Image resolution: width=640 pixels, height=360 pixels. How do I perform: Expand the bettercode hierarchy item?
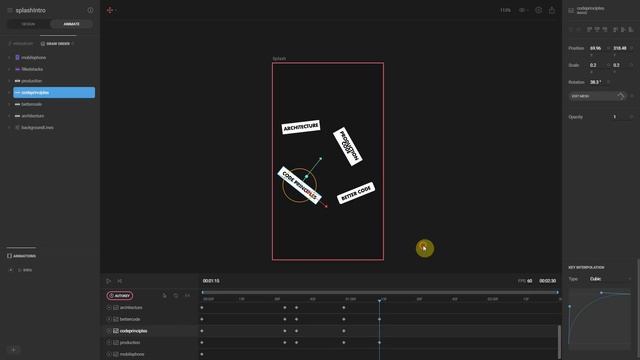[9, 104]
